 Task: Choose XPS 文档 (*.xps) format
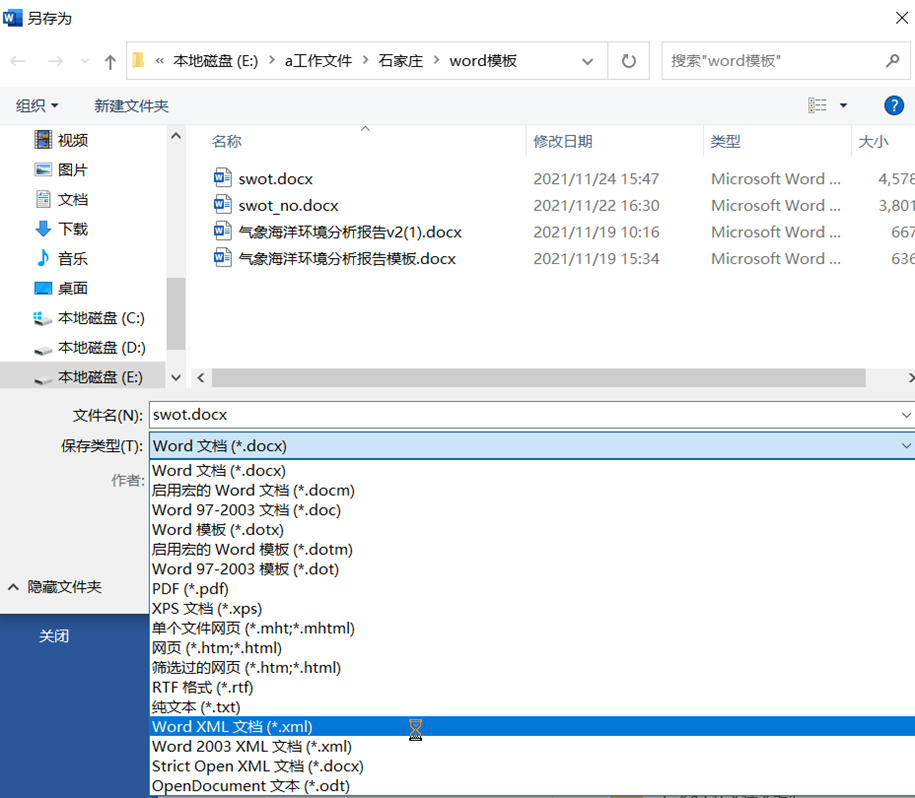click(x=532, y=608)
